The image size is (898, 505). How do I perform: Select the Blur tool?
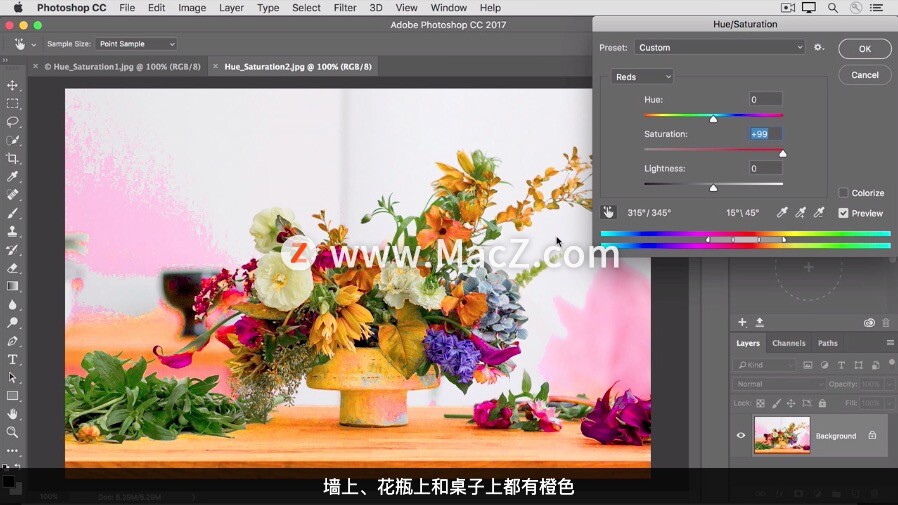click(12, 305)
